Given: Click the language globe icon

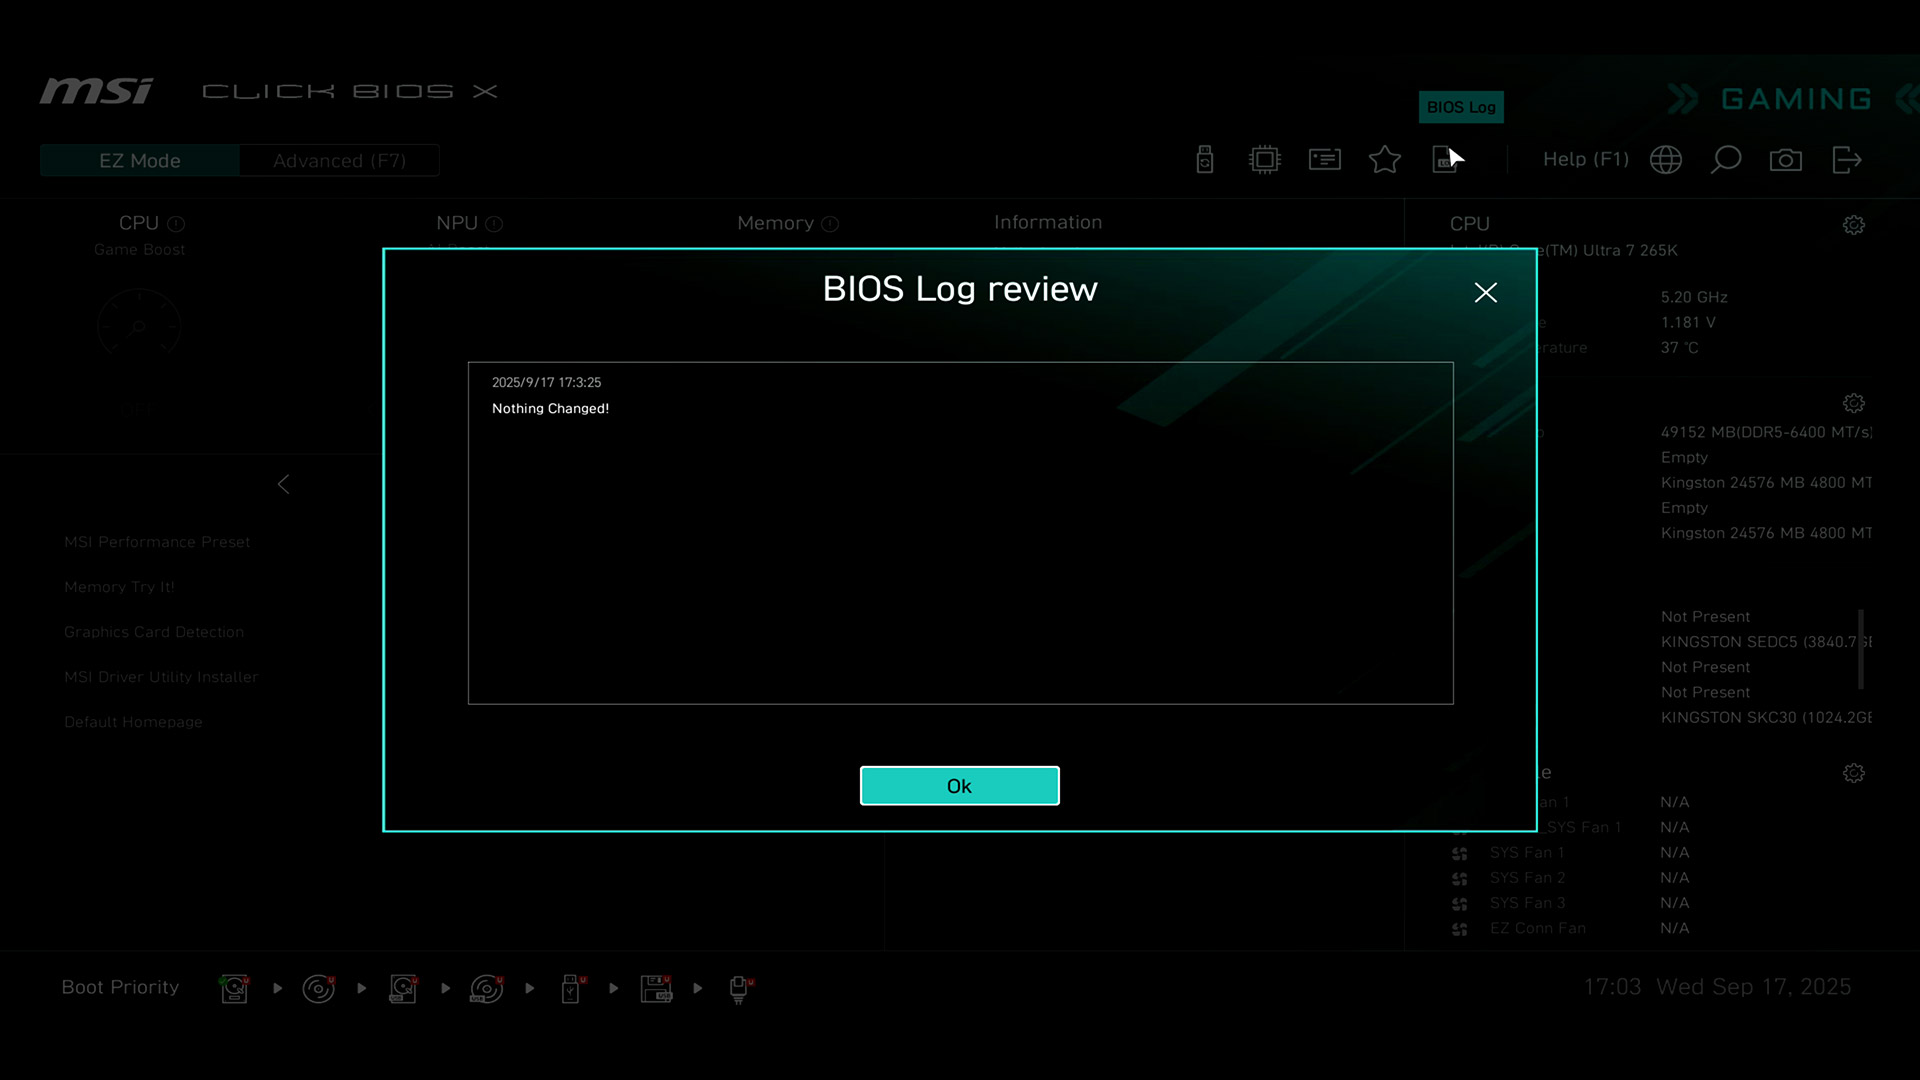Looking at the screenshot, I should coord(1666,160).
